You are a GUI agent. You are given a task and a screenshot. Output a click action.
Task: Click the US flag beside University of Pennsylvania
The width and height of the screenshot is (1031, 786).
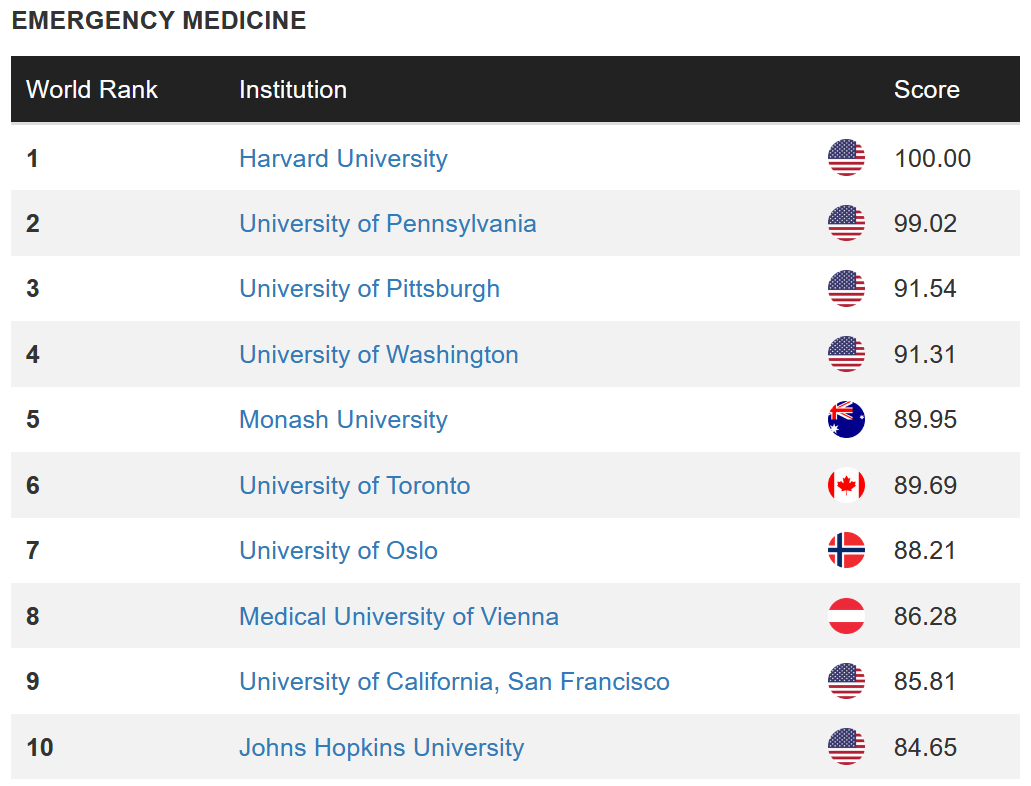tap(846, 223)
